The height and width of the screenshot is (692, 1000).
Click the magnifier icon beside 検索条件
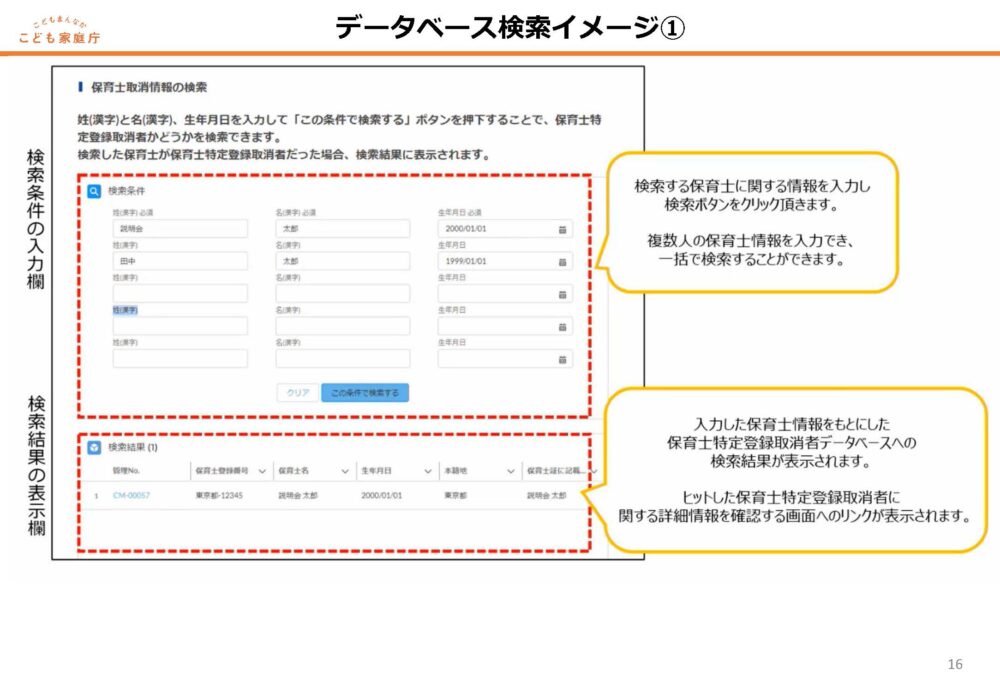[94, 190]
